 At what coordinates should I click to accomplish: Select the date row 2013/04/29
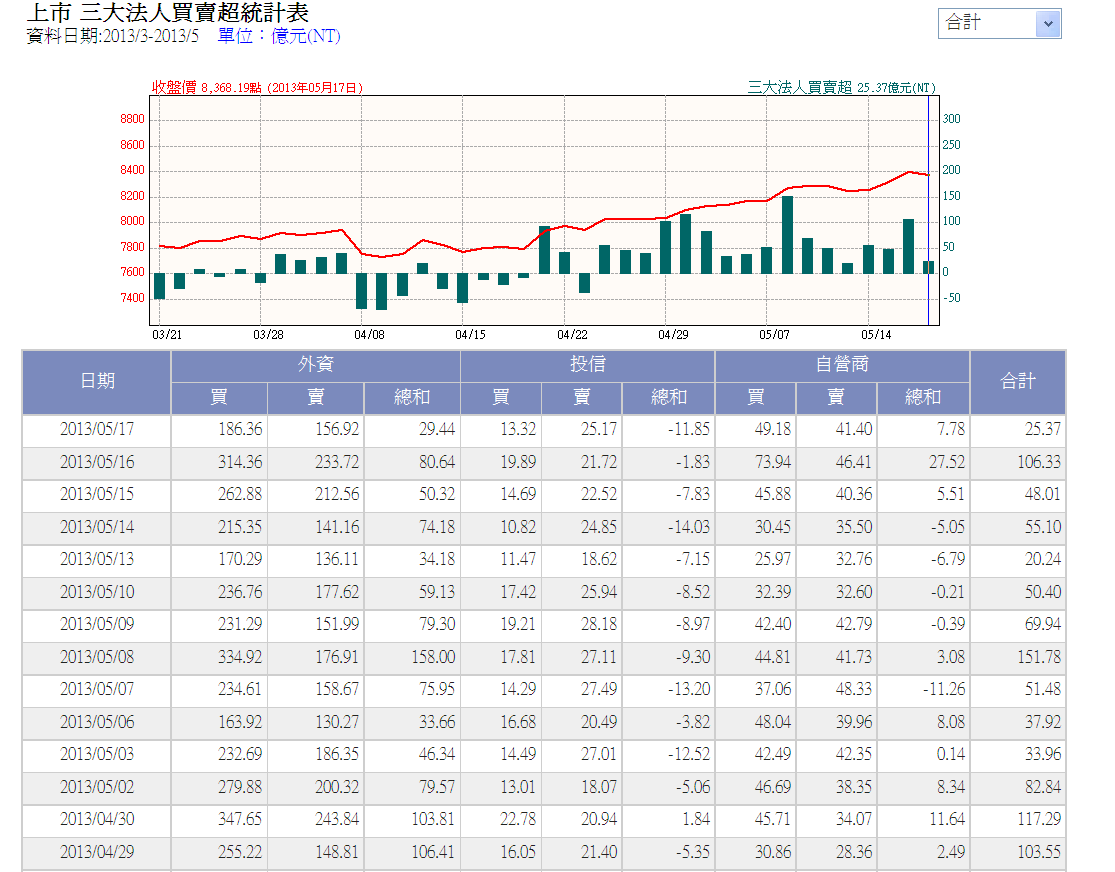[x=97, y=851]
